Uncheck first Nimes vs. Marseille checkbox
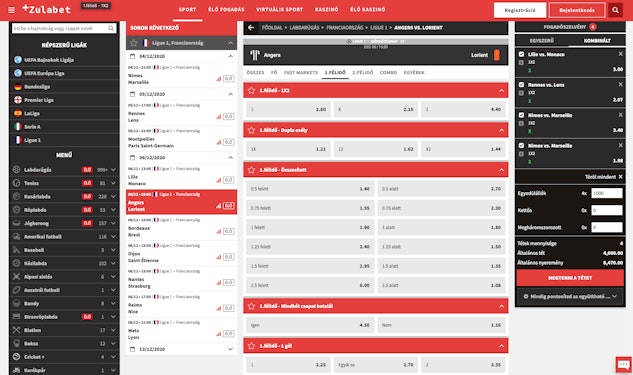 [x=521, y=115]
